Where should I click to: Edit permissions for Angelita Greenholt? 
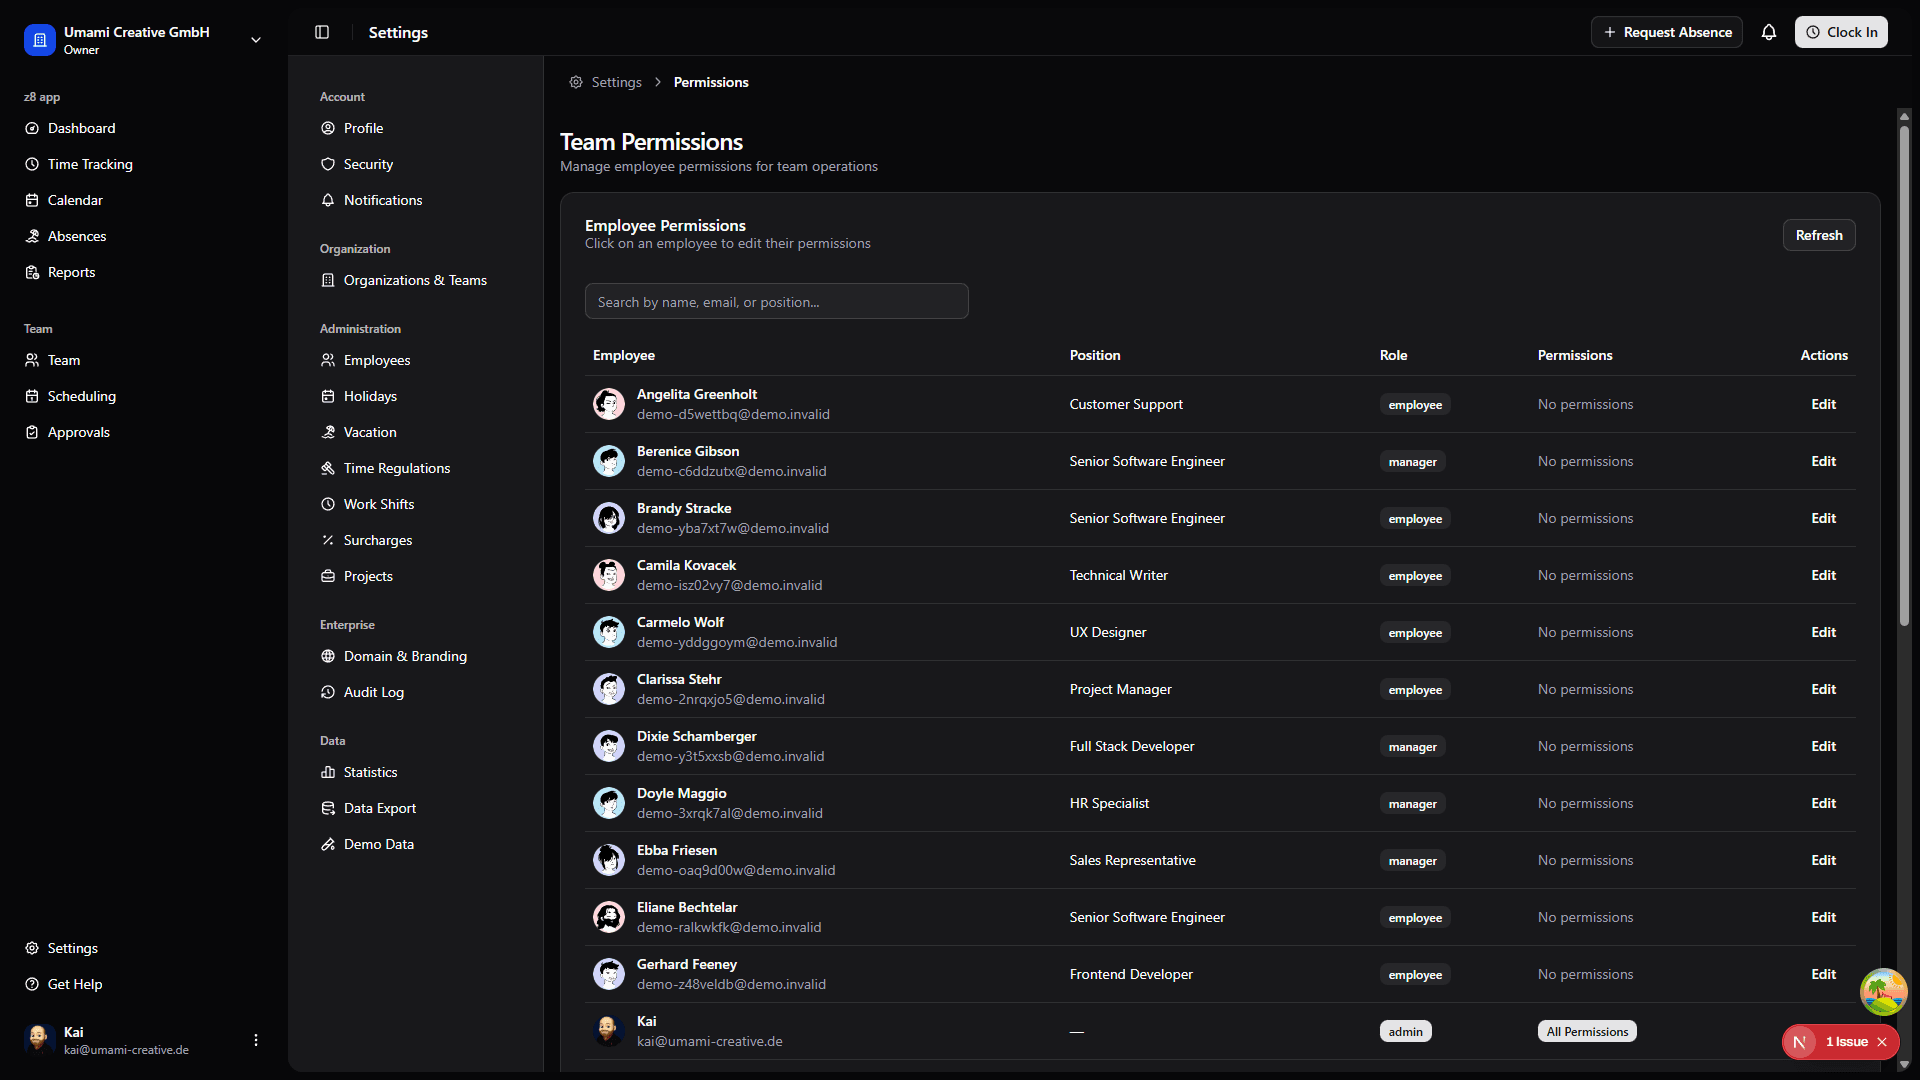(x=1822, y=404)
